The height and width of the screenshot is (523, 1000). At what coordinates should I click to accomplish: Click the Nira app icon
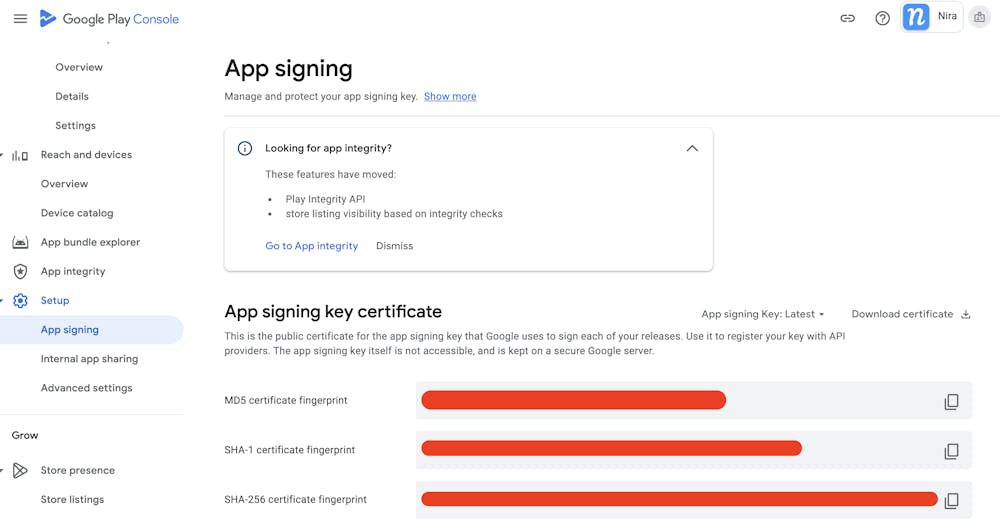click(x=916, y=17)
